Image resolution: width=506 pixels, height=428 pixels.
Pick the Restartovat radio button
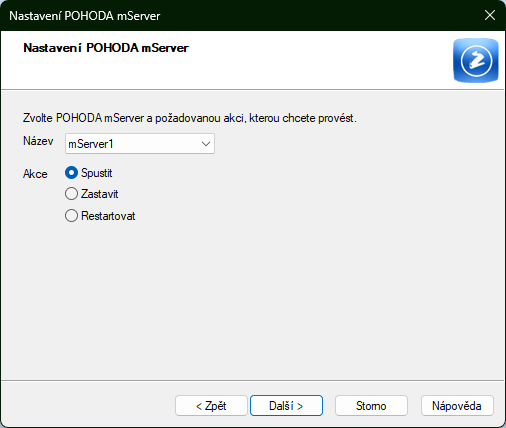tap(71, 216)
